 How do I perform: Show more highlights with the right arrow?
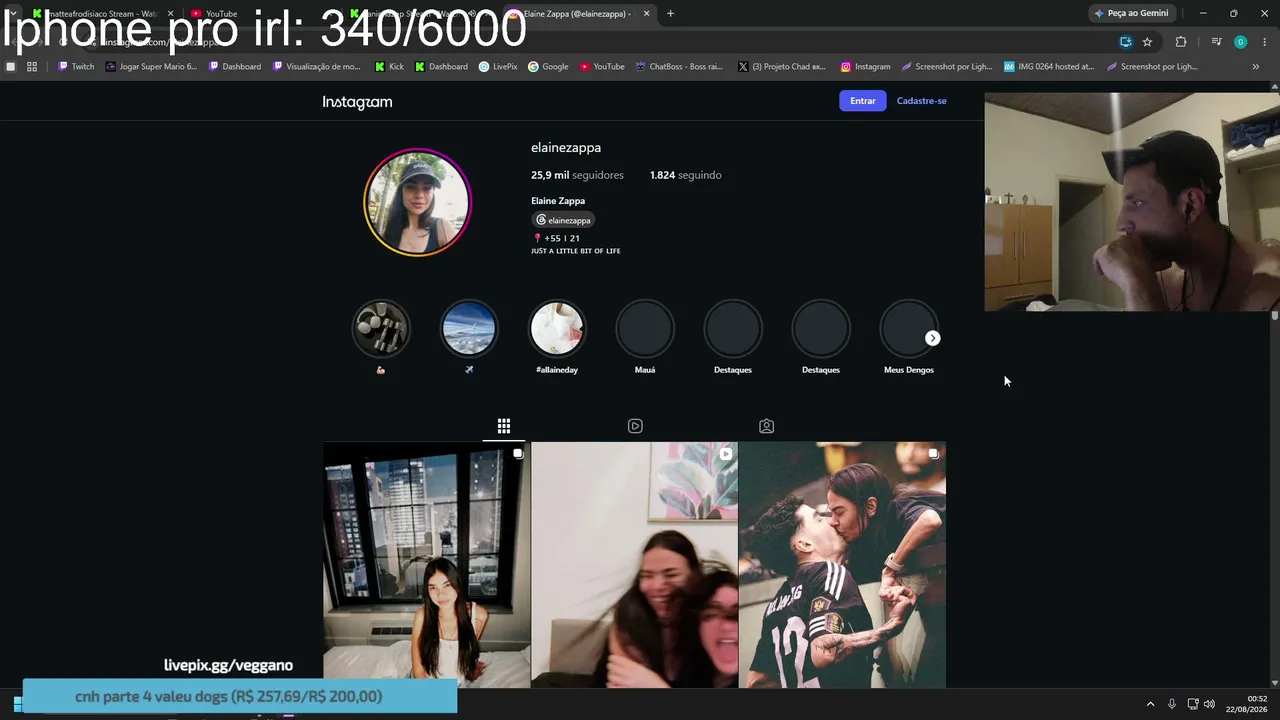[x=932, y=338]
